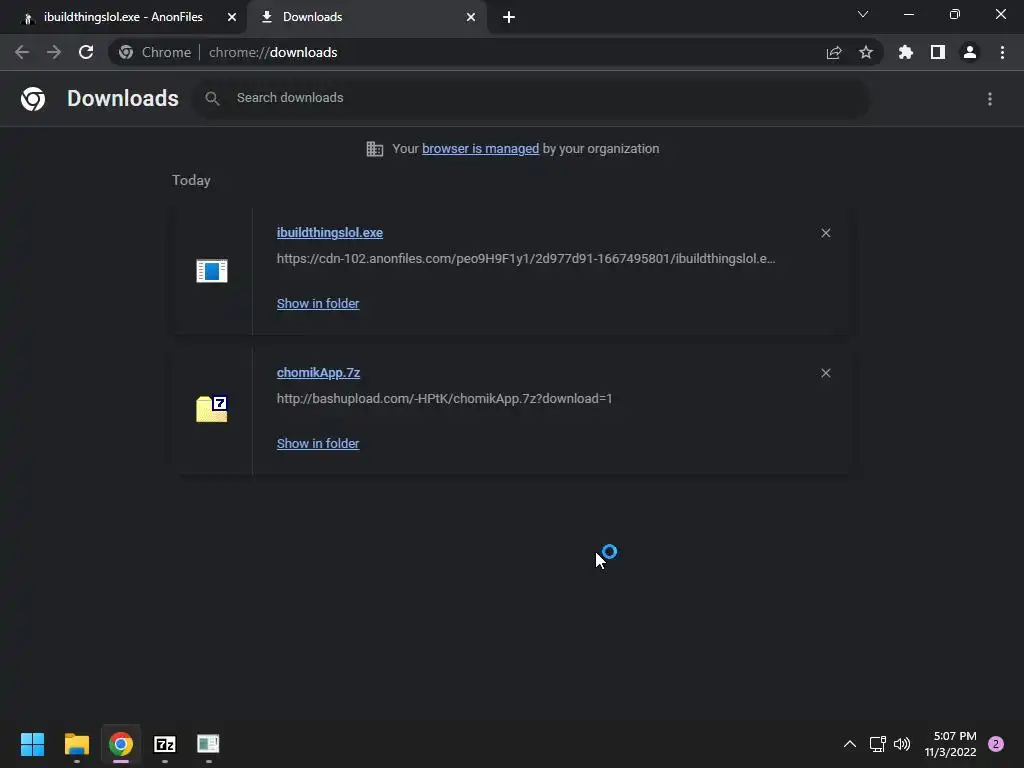Viewport: 1024px width, 768px height.
Task: Click the anonfiles.com source URL text
Action: [x=526, y=259]
